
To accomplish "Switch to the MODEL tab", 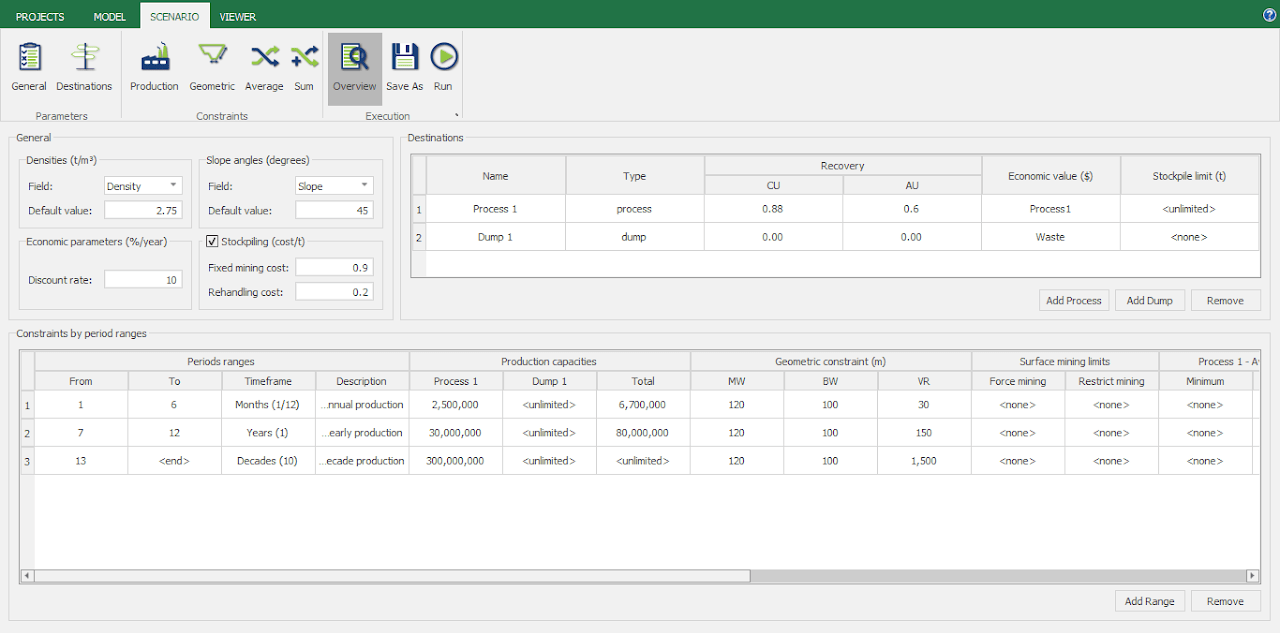I will point(109,17).
